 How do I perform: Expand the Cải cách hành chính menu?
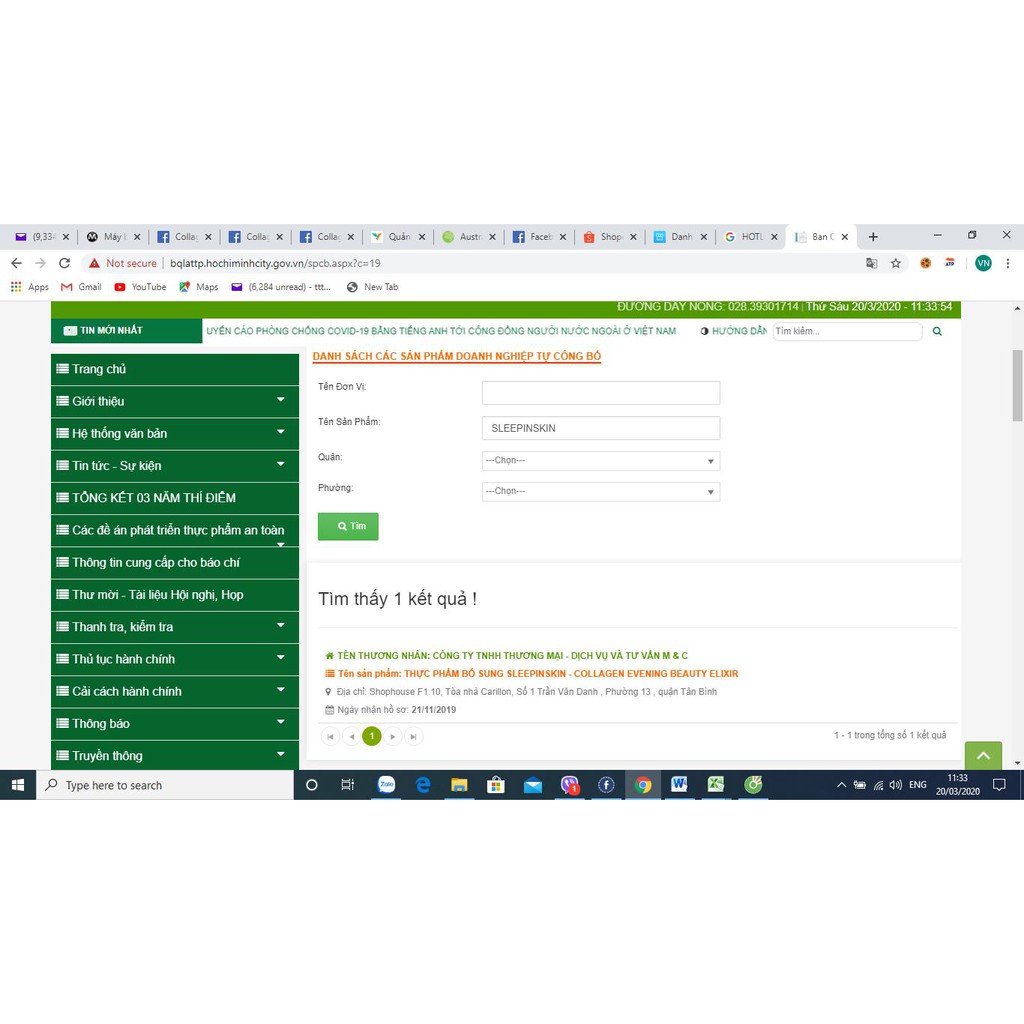[281, 690]
